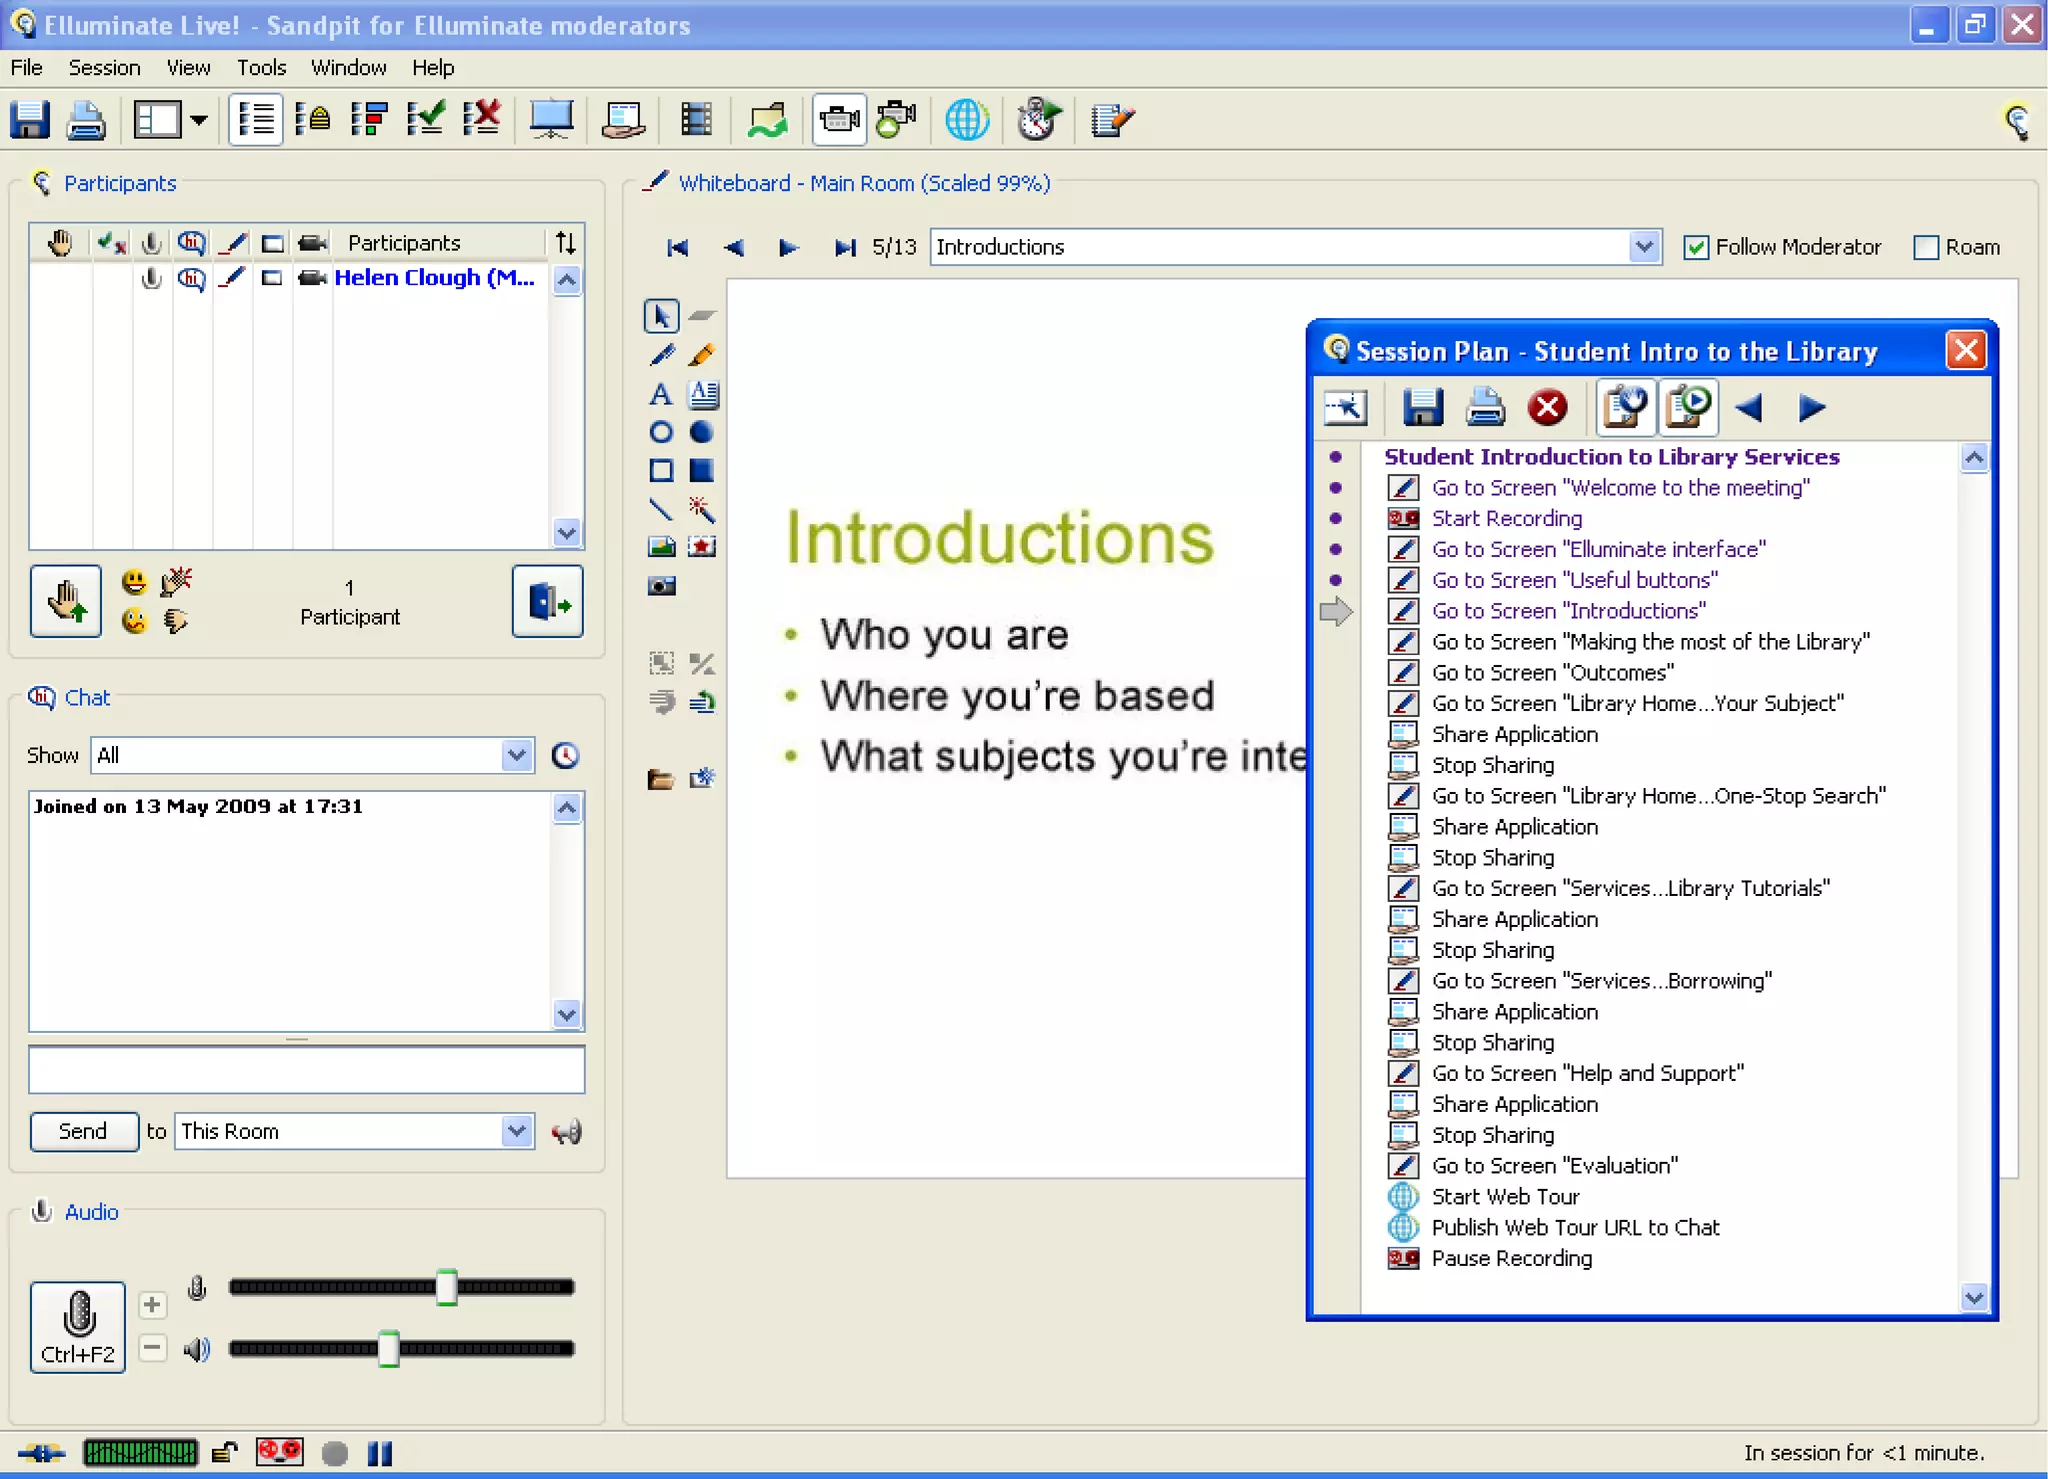Click the microphone talk button
2048x1479 pixels.
tap(78, 1326)
